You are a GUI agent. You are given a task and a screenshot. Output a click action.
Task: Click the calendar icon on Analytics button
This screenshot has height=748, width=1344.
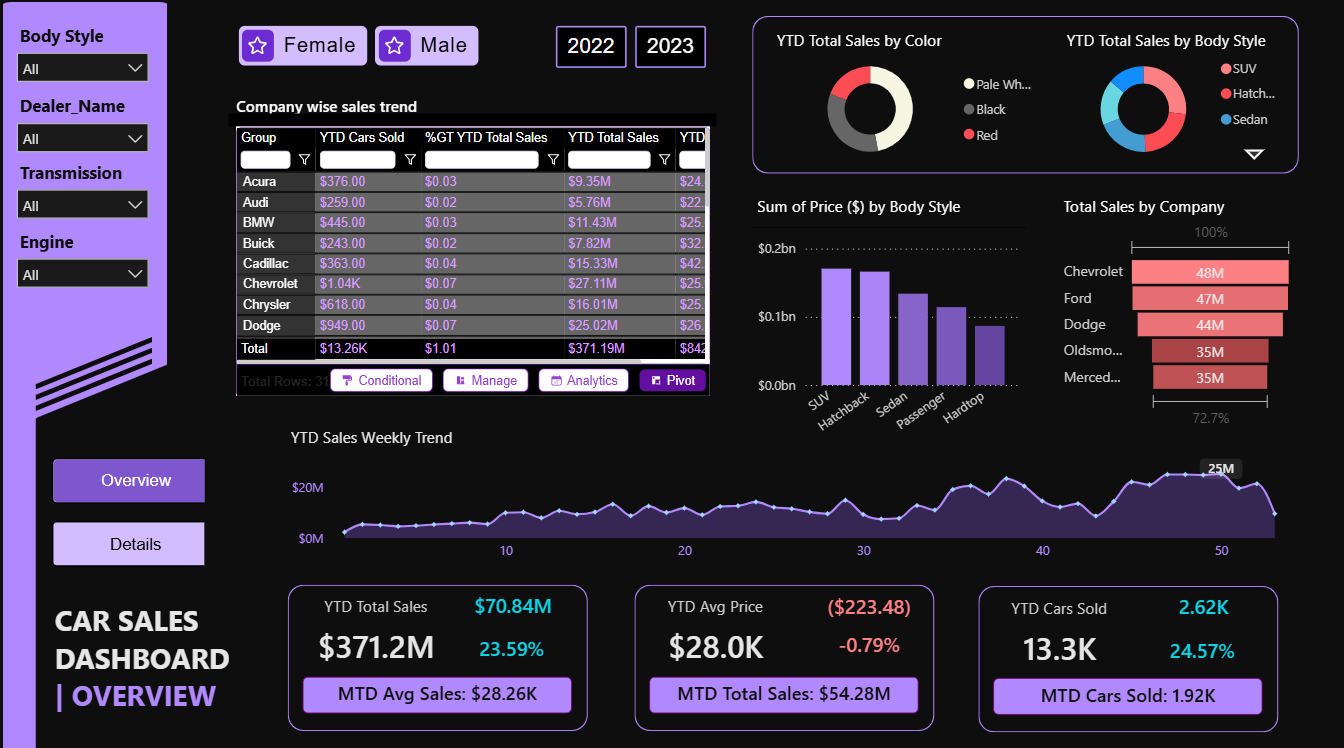tap(556, 380)
